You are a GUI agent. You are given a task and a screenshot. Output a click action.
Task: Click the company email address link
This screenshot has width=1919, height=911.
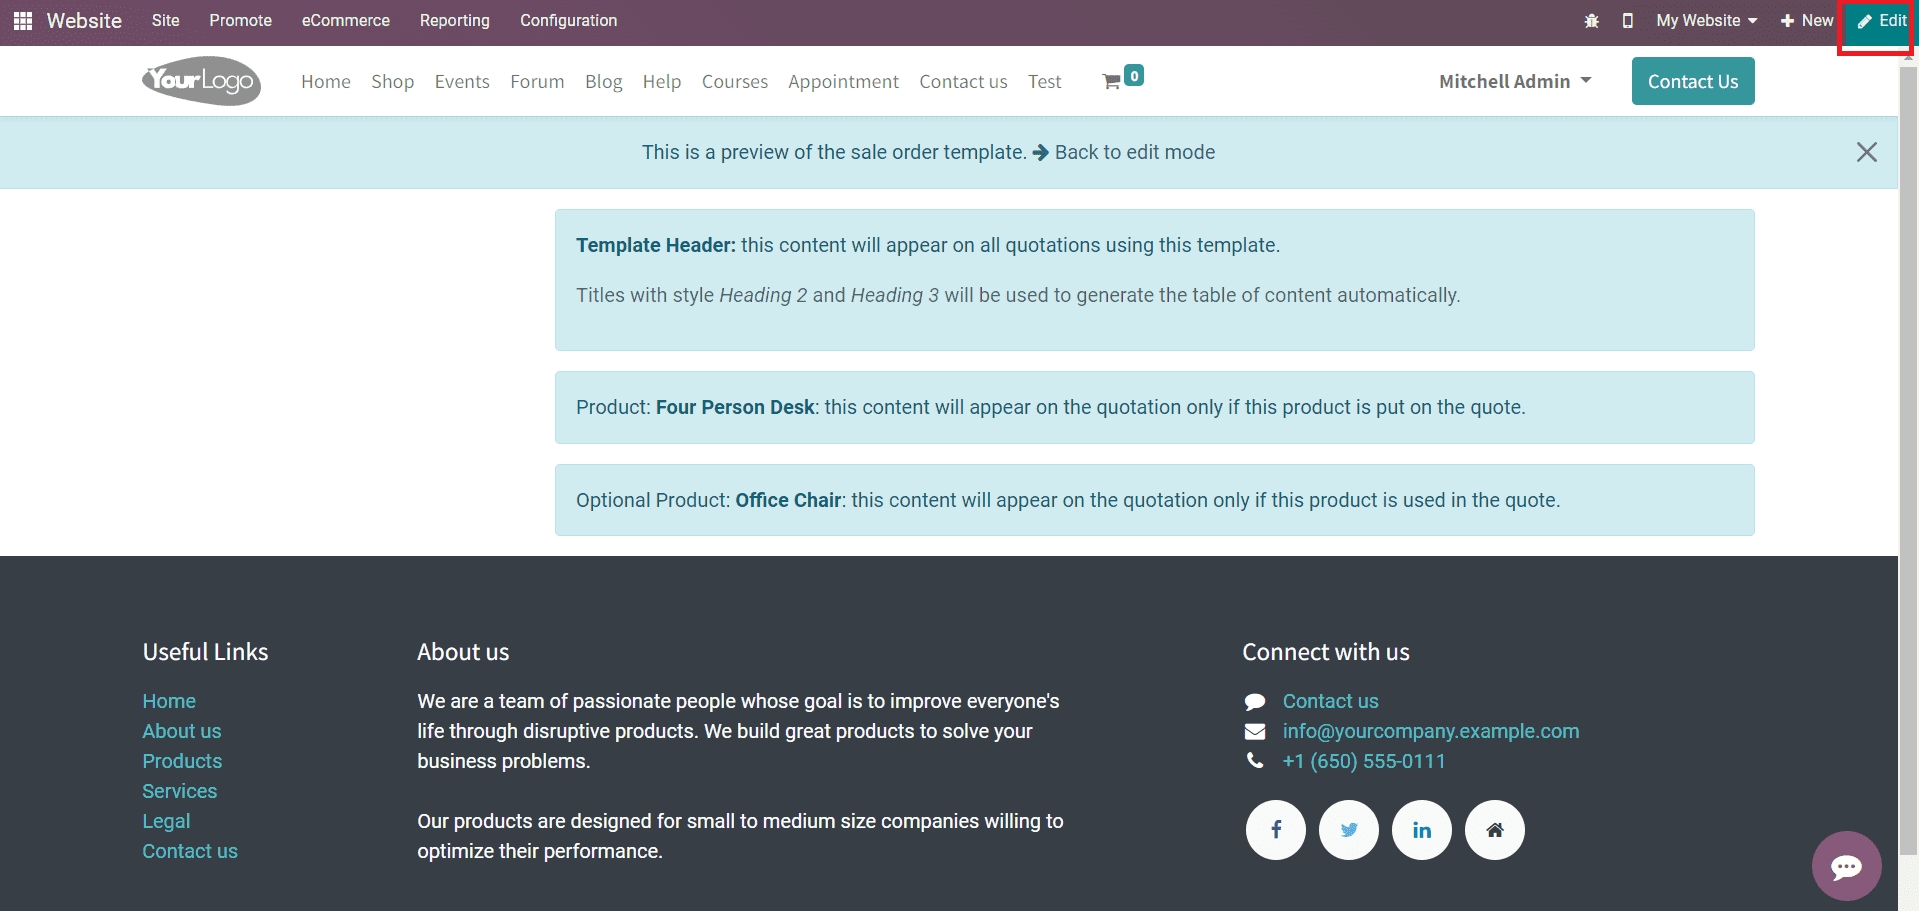(1430, 731)
